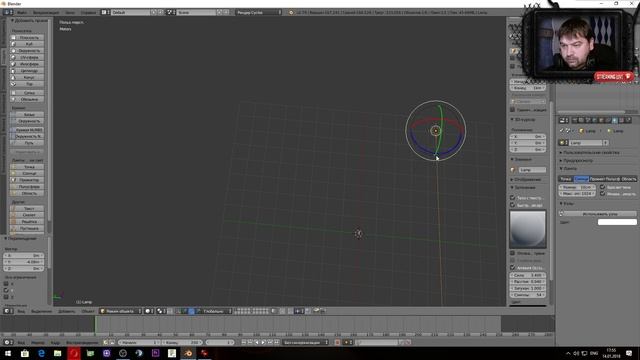Jump to the end frame in the timeline
The image size is (640, 360).
pos(276,342)
